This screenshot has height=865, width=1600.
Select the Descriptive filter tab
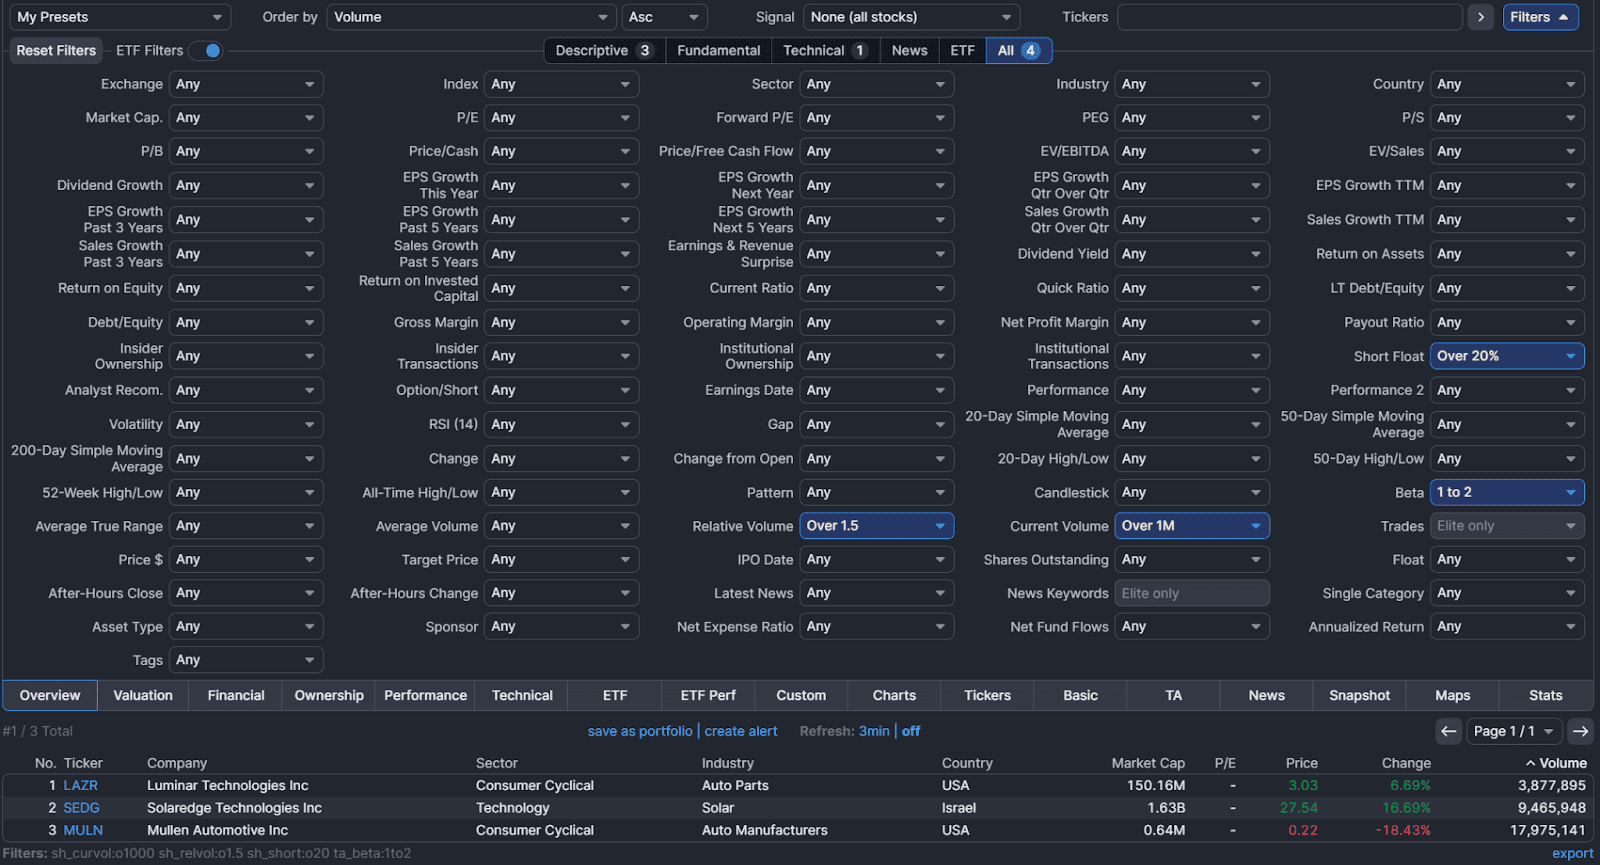click(x=604, y=50)
